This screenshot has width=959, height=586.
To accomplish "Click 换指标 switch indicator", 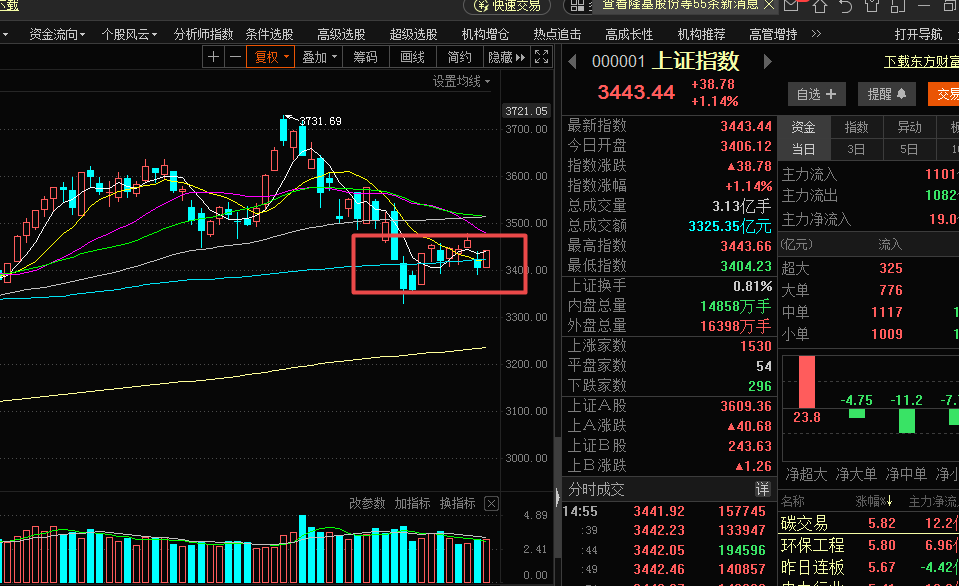I will tap(457, 503).
